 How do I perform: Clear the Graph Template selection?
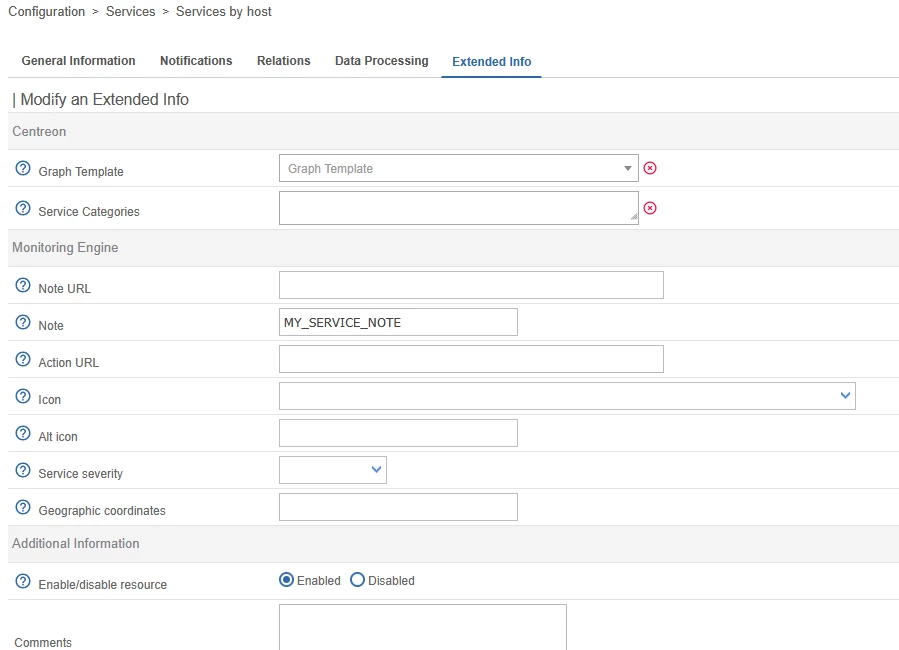tap(650, 168)
